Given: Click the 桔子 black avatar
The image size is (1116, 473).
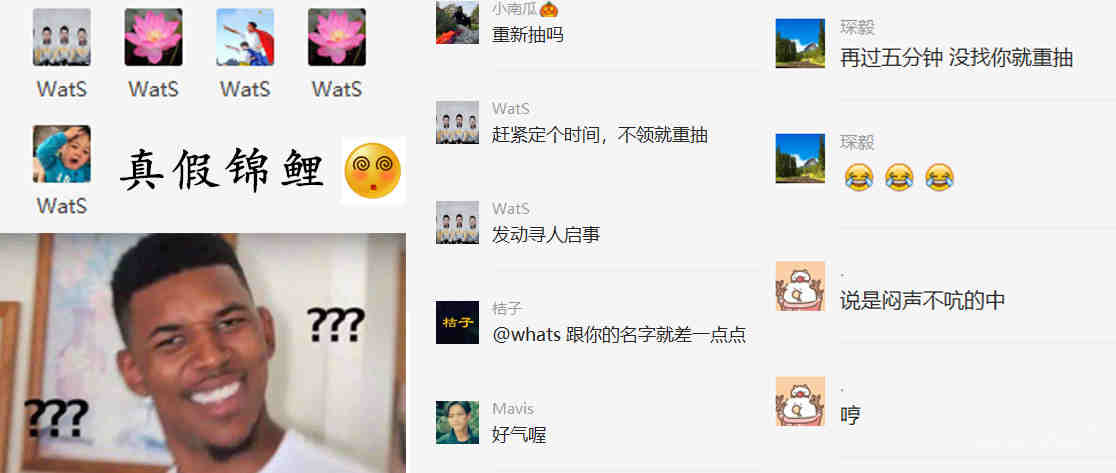Looking at the screenshot, I should (457, 322).
